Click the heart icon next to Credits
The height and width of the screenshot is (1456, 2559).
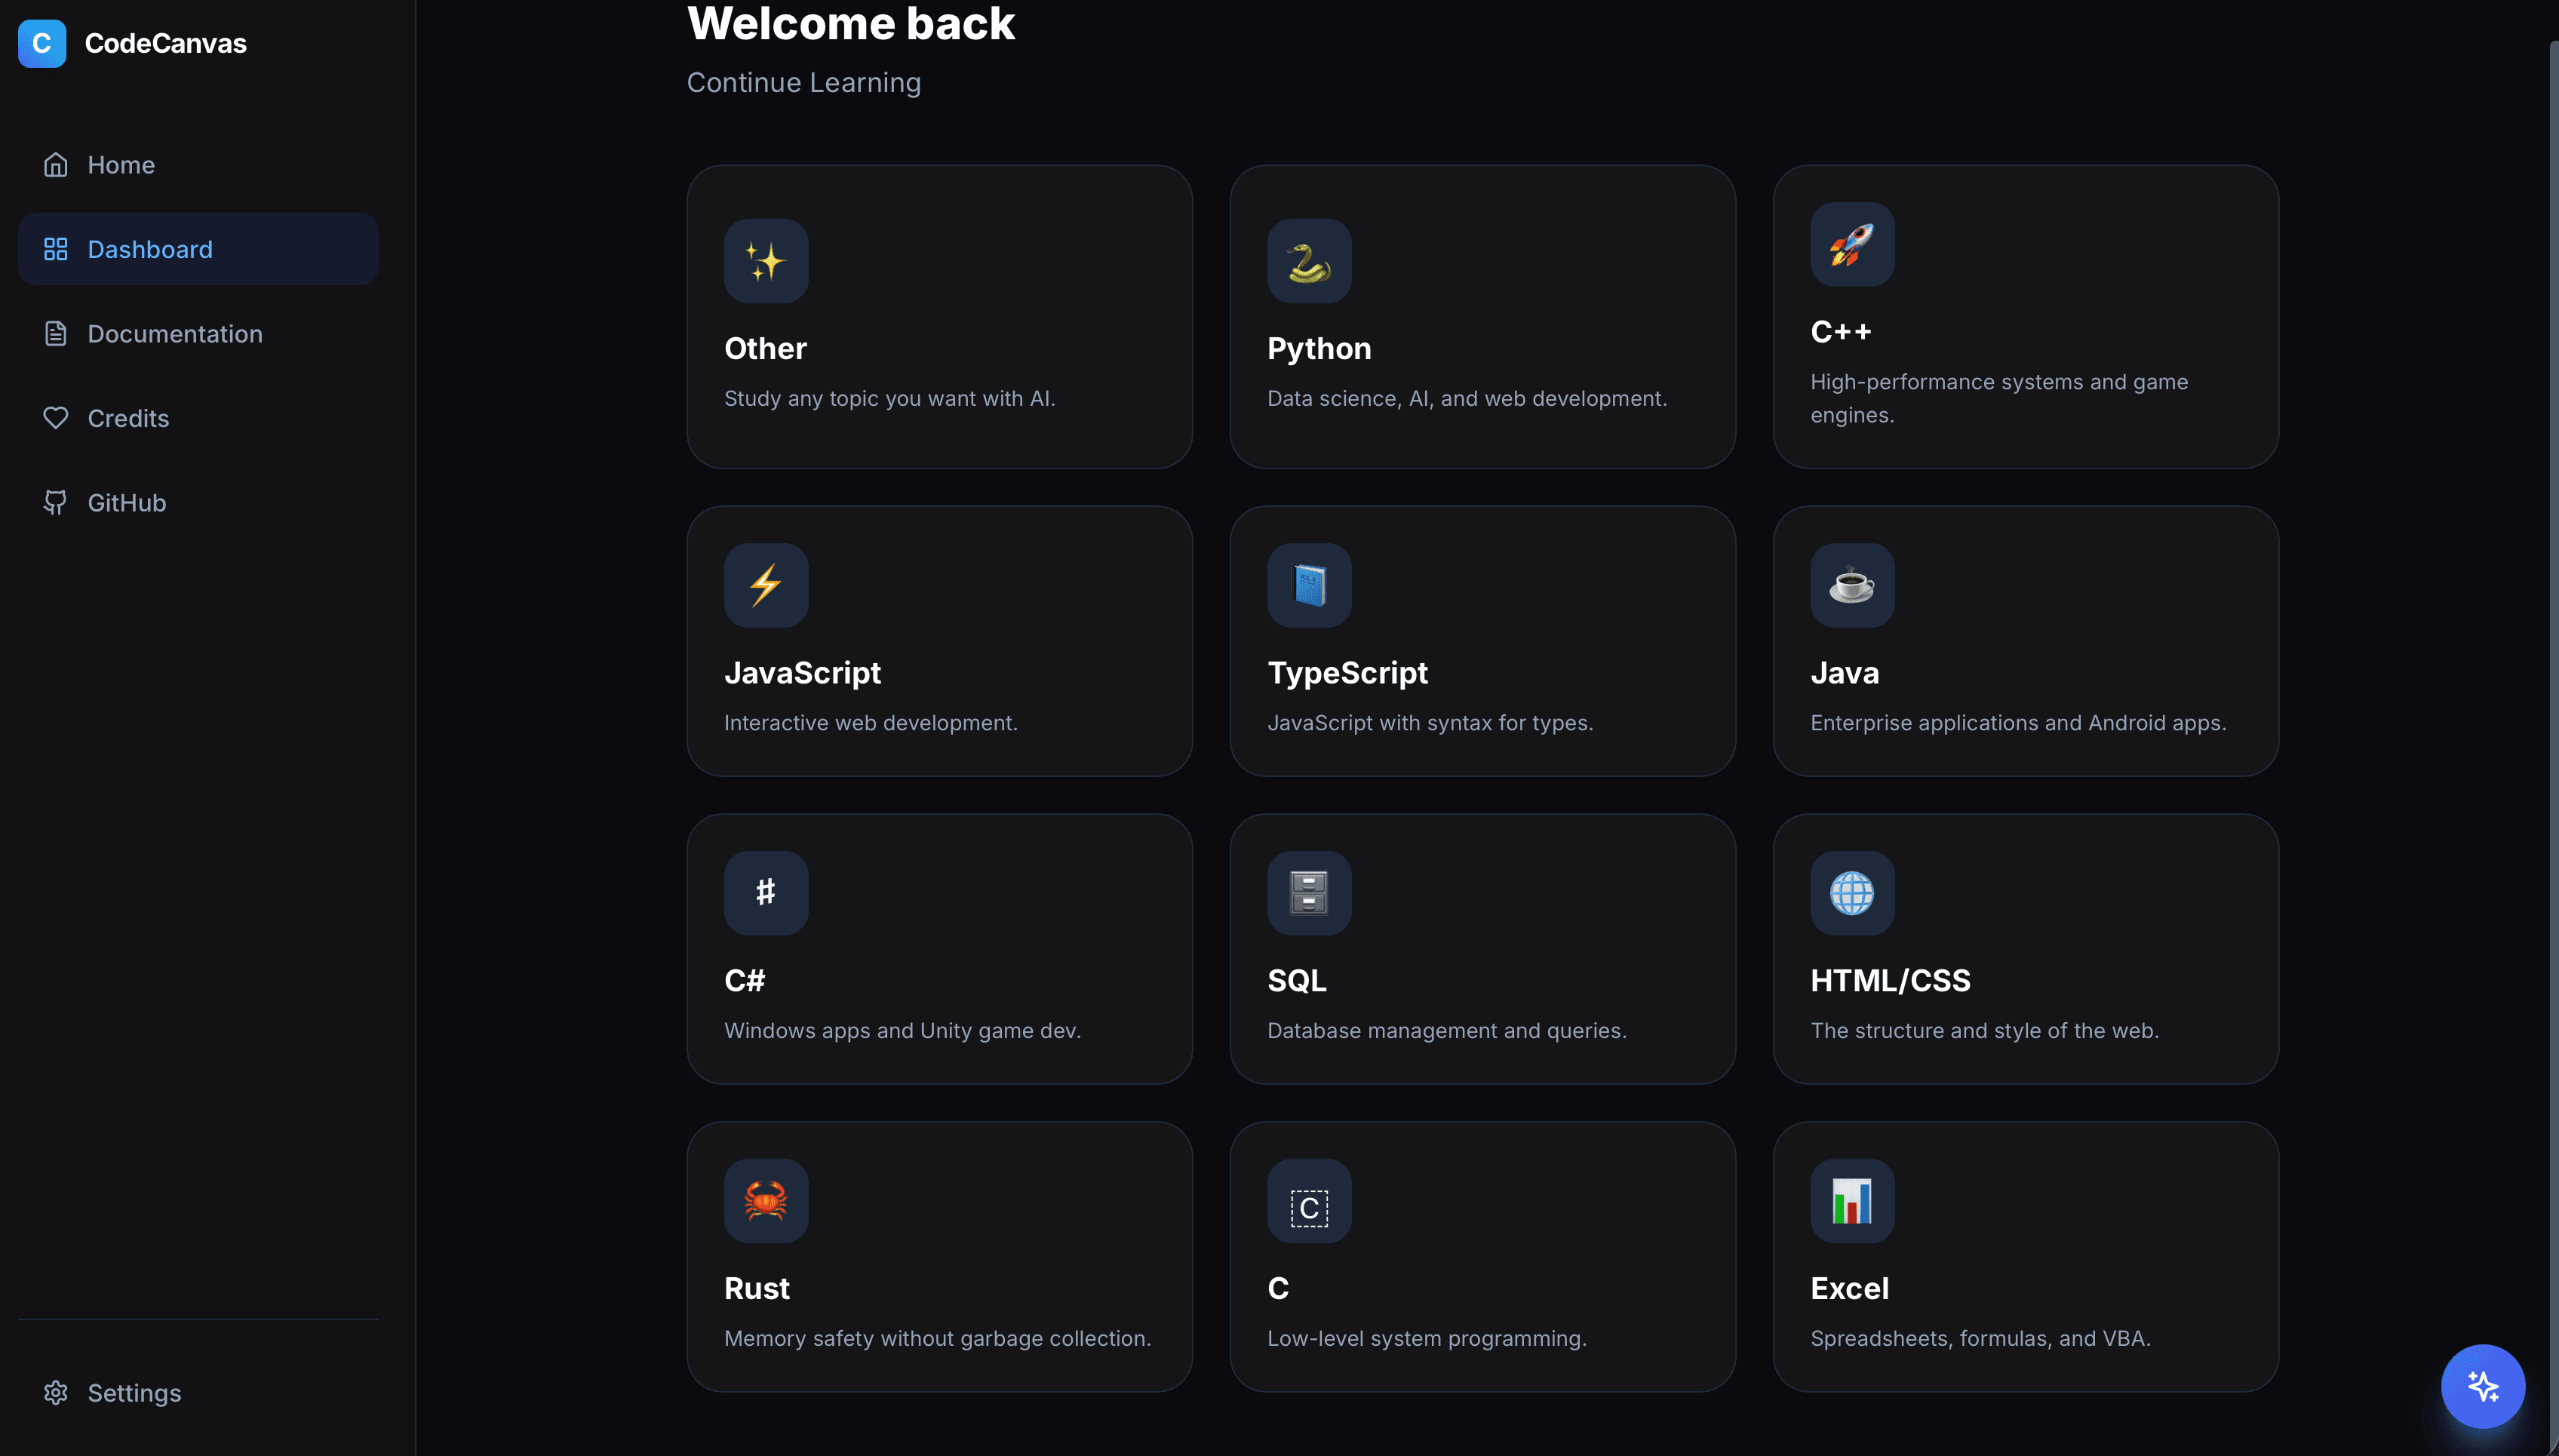pyautogui.click(x=56, y=418)
